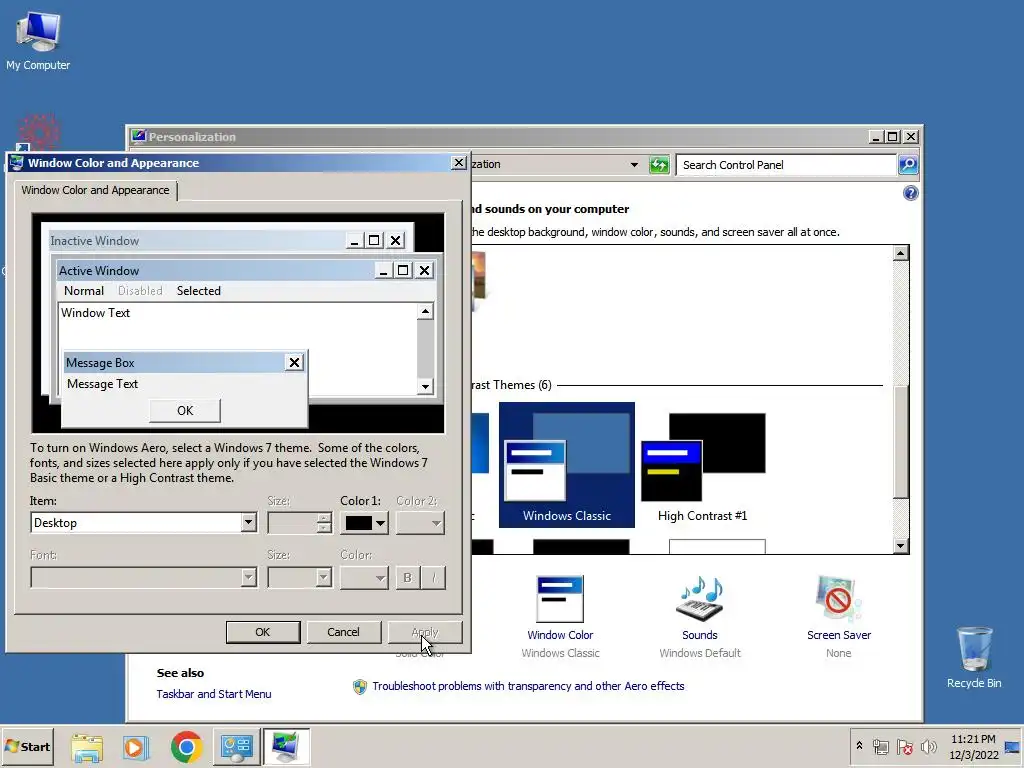
Task: Click OK inside the preview Message Box
Action: tap(185, 411)
